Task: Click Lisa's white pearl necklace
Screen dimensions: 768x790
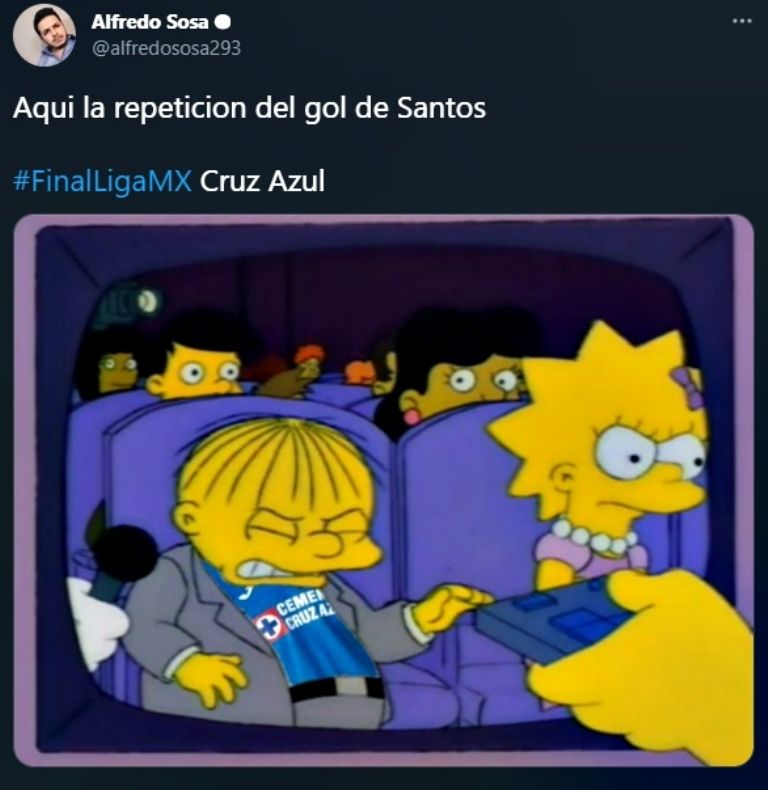Action: (594, 536)
